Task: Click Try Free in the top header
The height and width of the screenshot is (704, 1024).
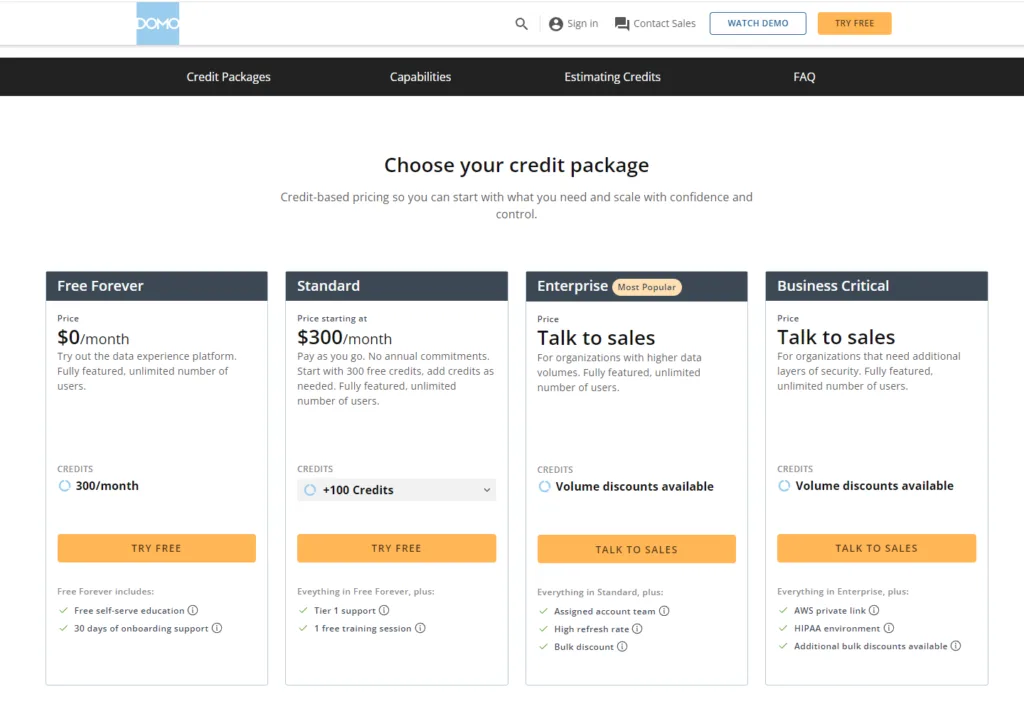Action: [x=854, y=23]
